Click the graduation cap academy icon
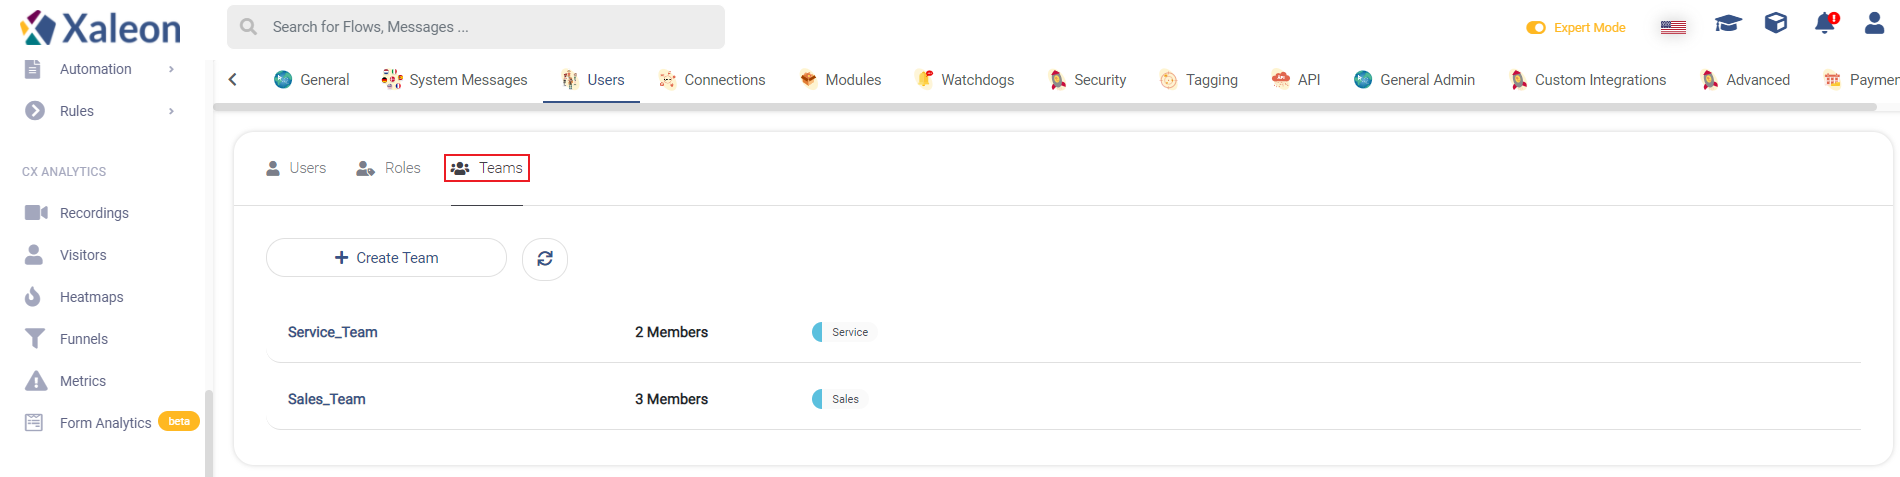Image resolution: width=1900 pixels, height=477 pixels. pos(1728,23)
